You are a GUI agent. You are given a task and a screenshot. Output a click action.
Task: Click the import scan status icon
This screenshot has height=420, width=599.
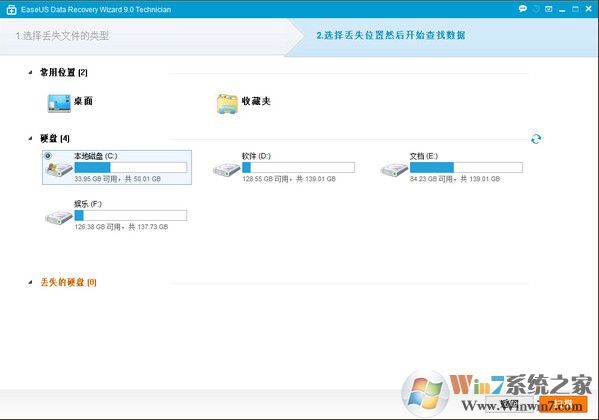(x=549, y=9)
